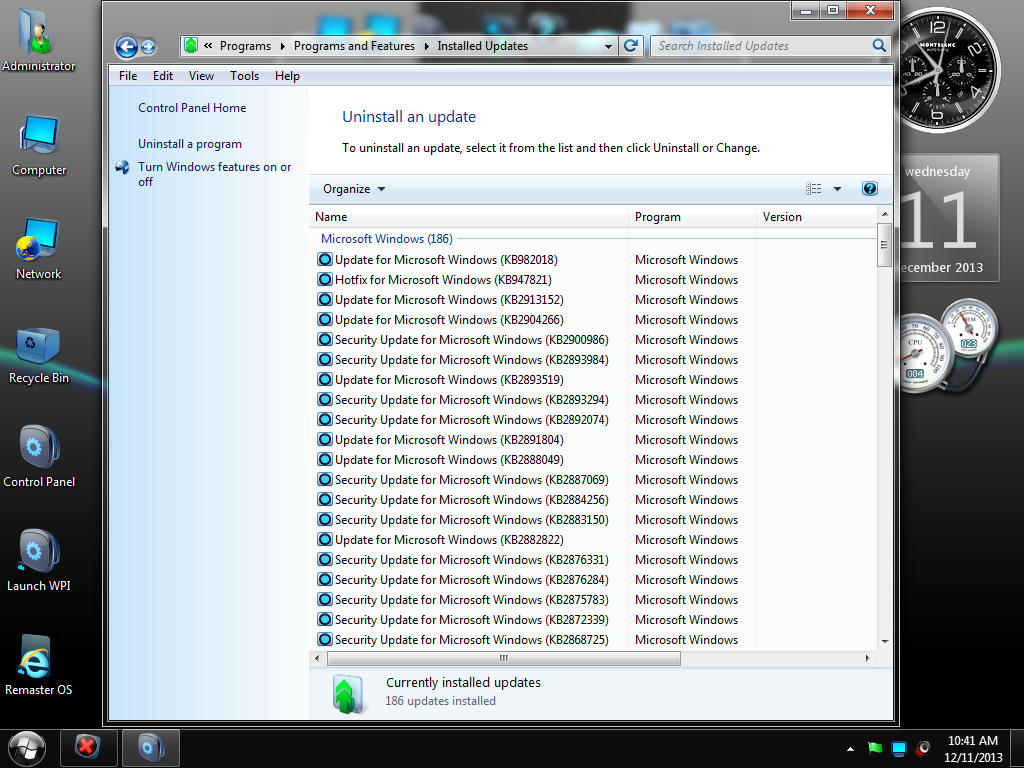Go back with the blue Back arrow

(x=127, y=46)
